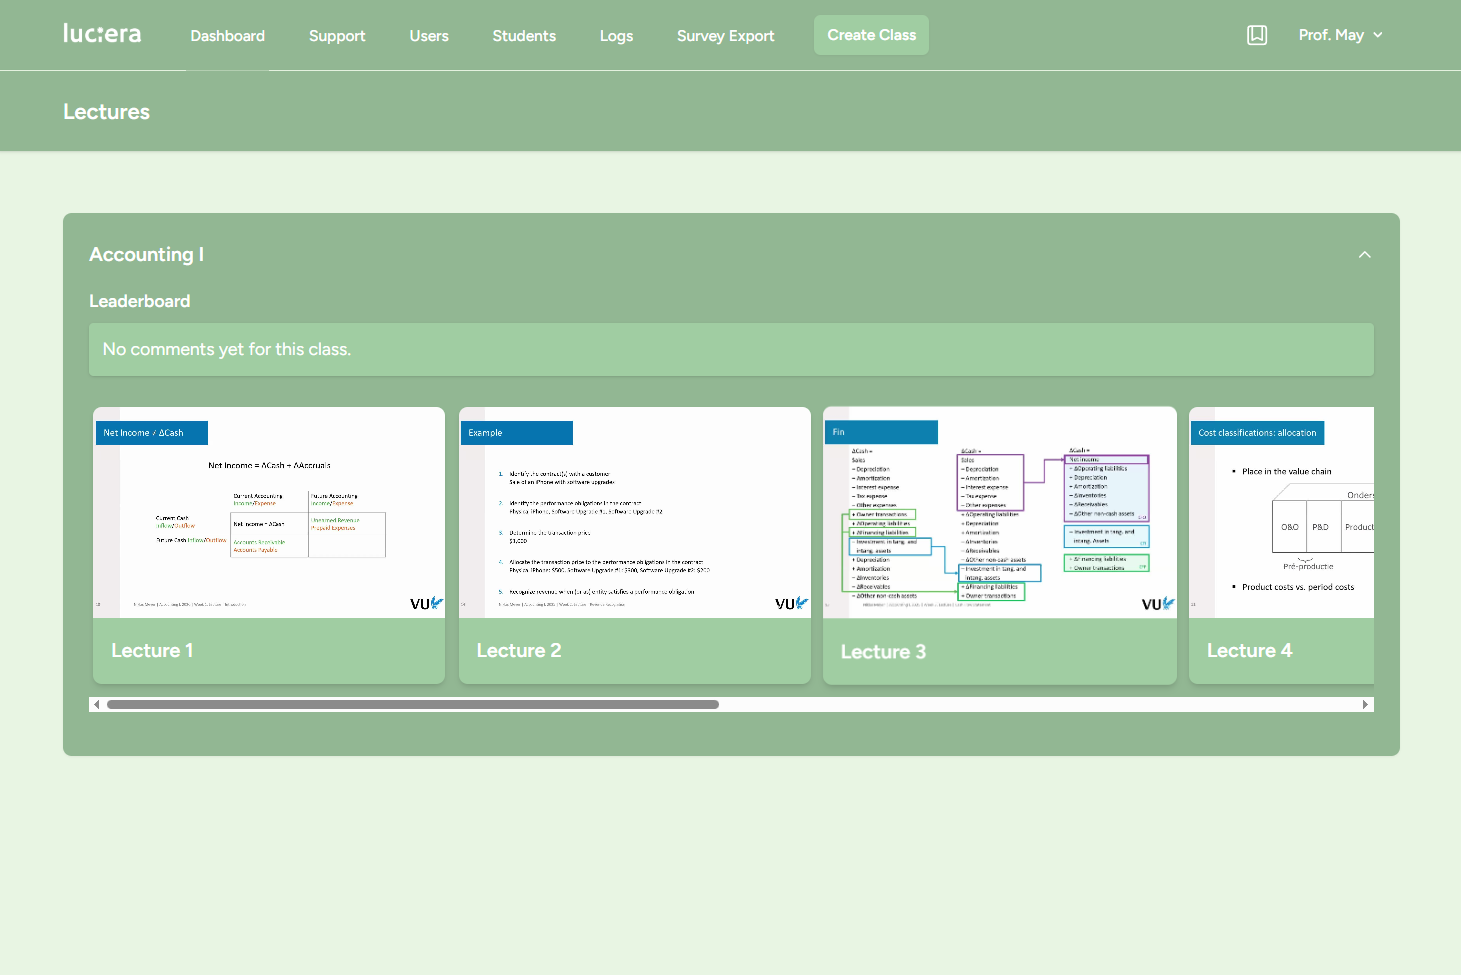Open the Support menu item

pos(337,36)
